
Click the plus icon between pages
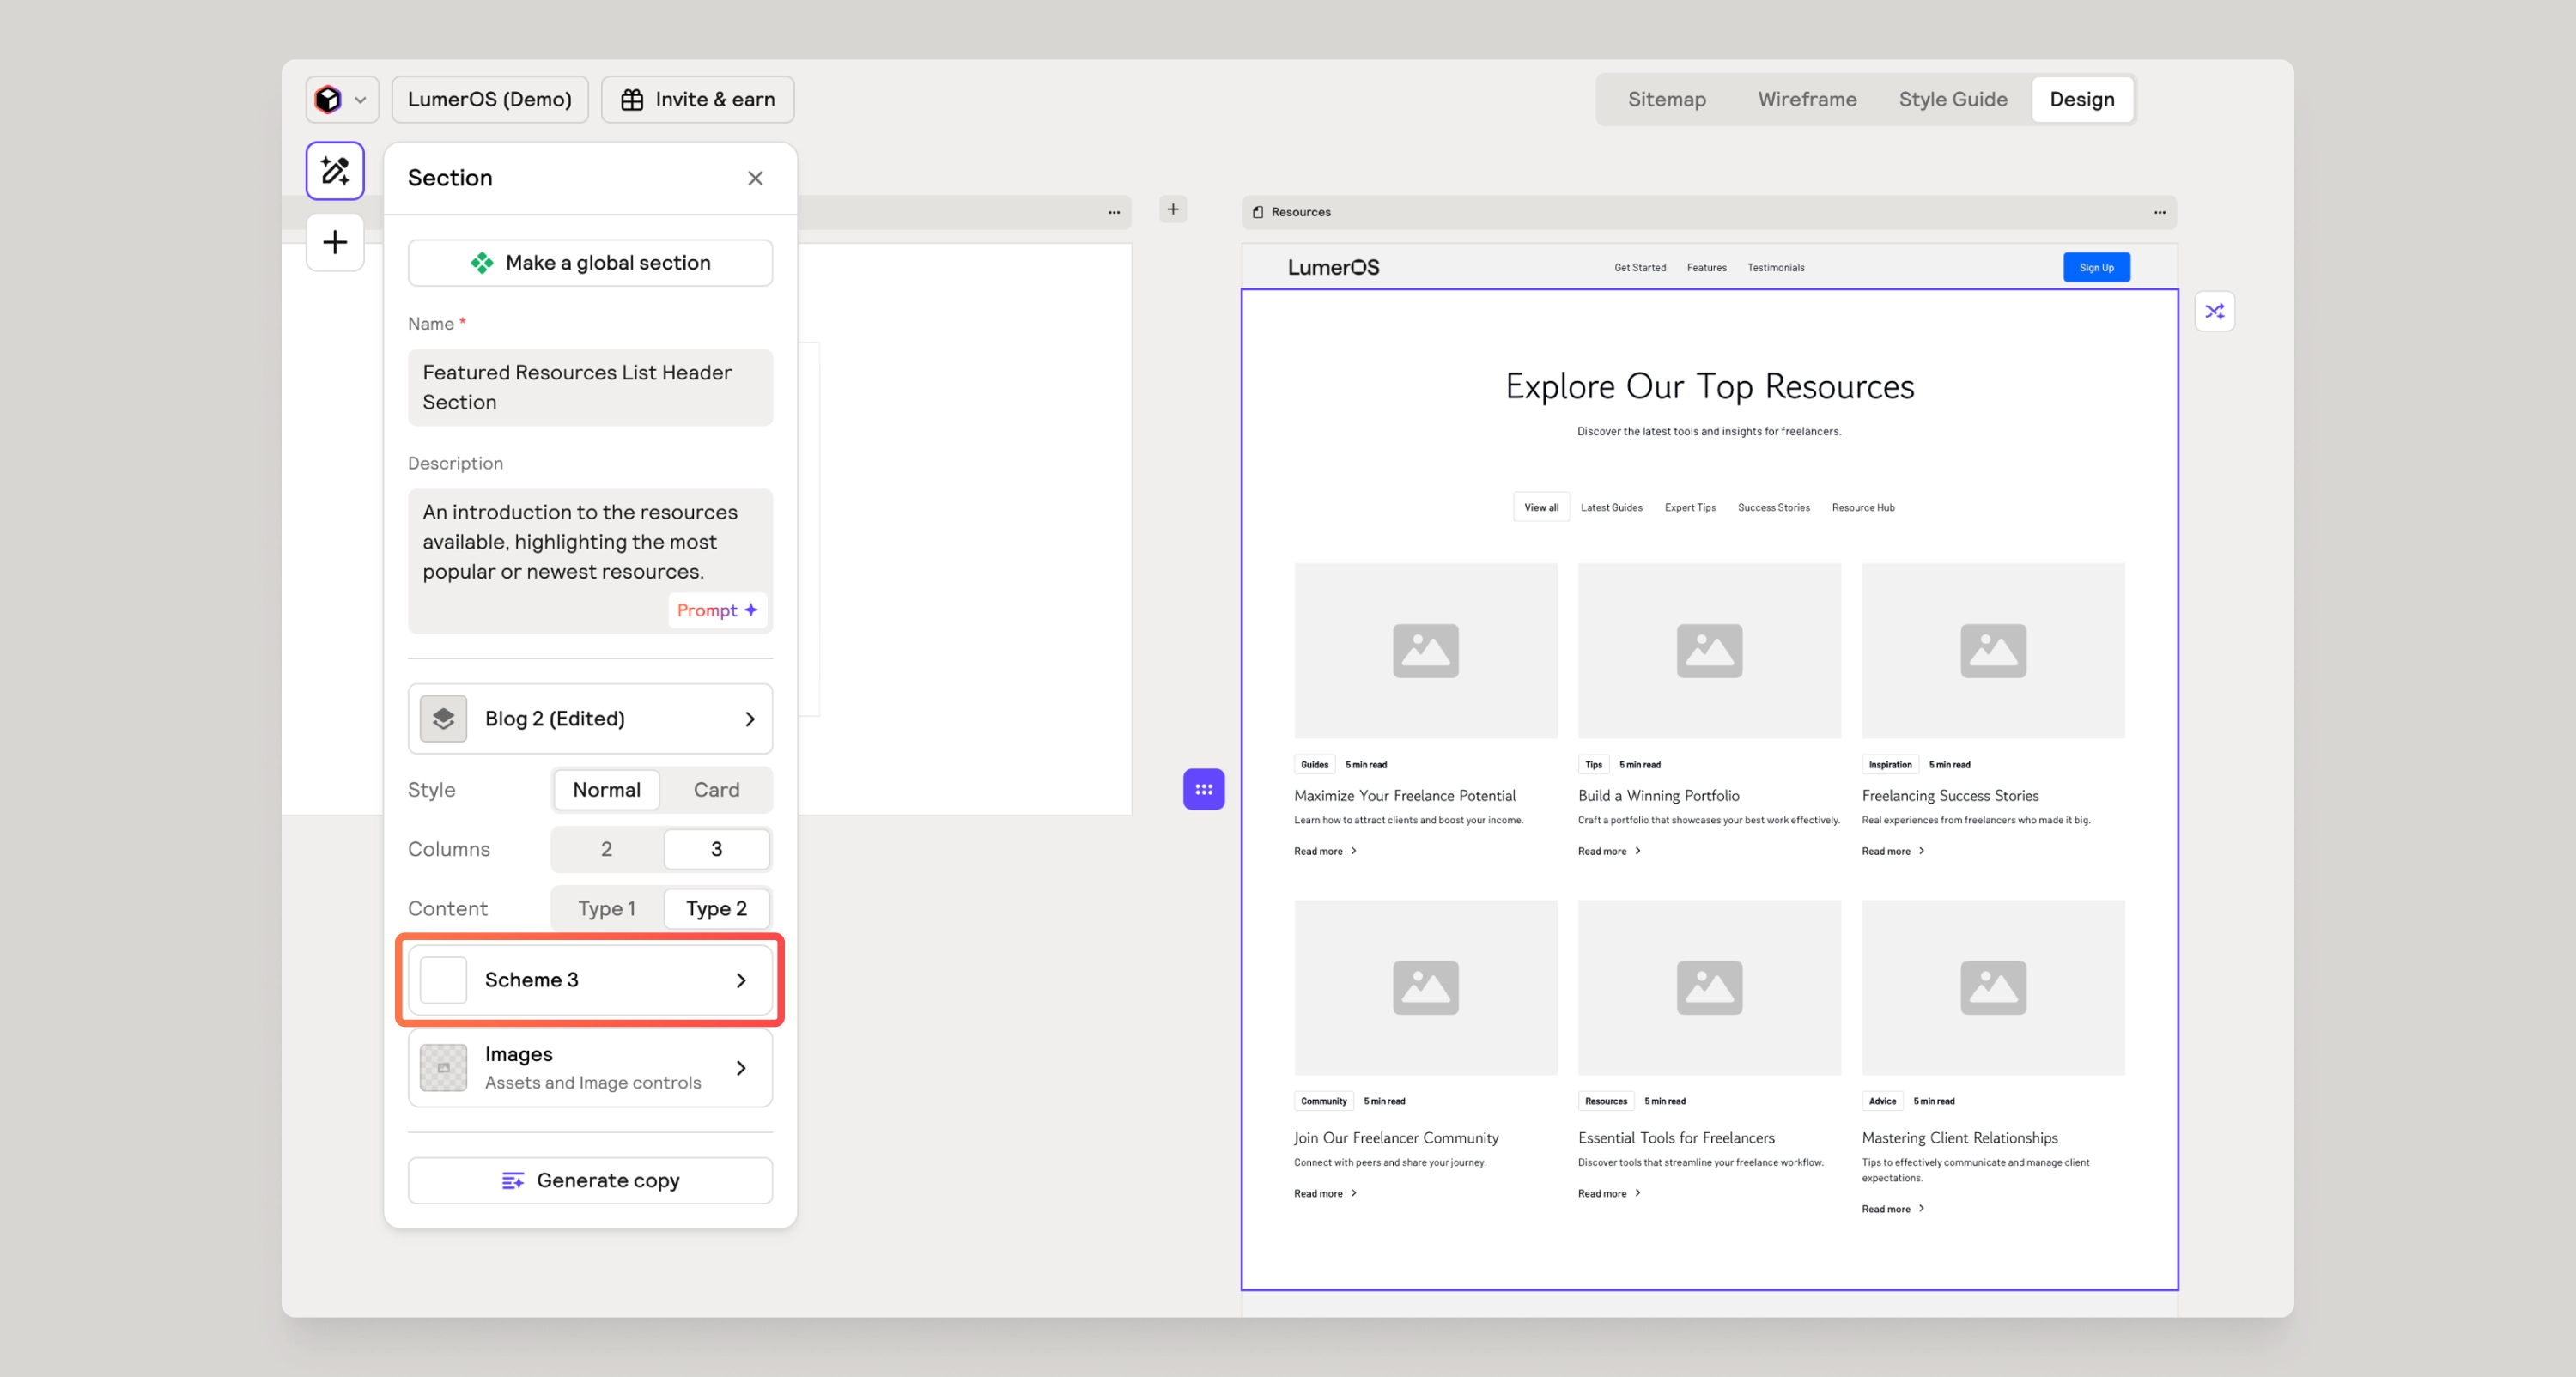[x=1172, y=209]
